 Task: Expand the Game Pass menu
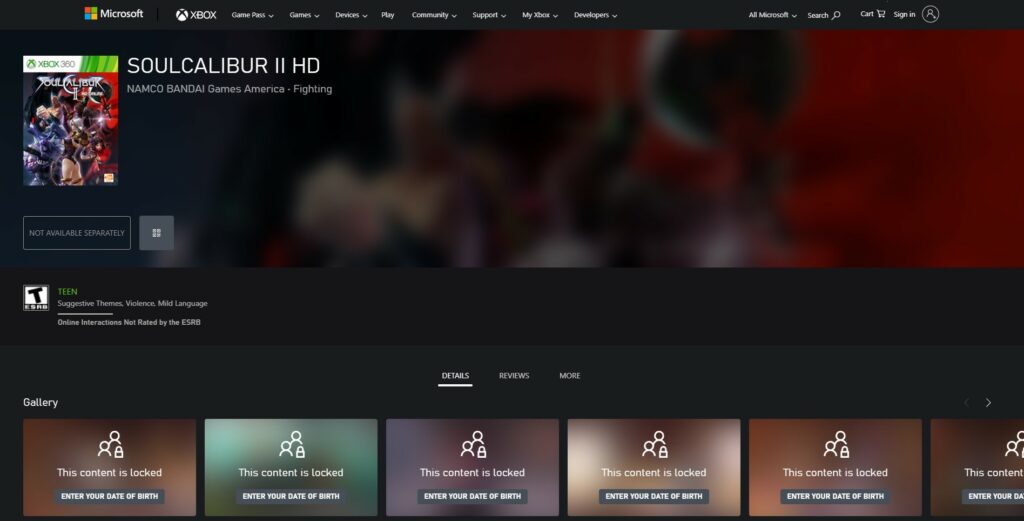252,15
